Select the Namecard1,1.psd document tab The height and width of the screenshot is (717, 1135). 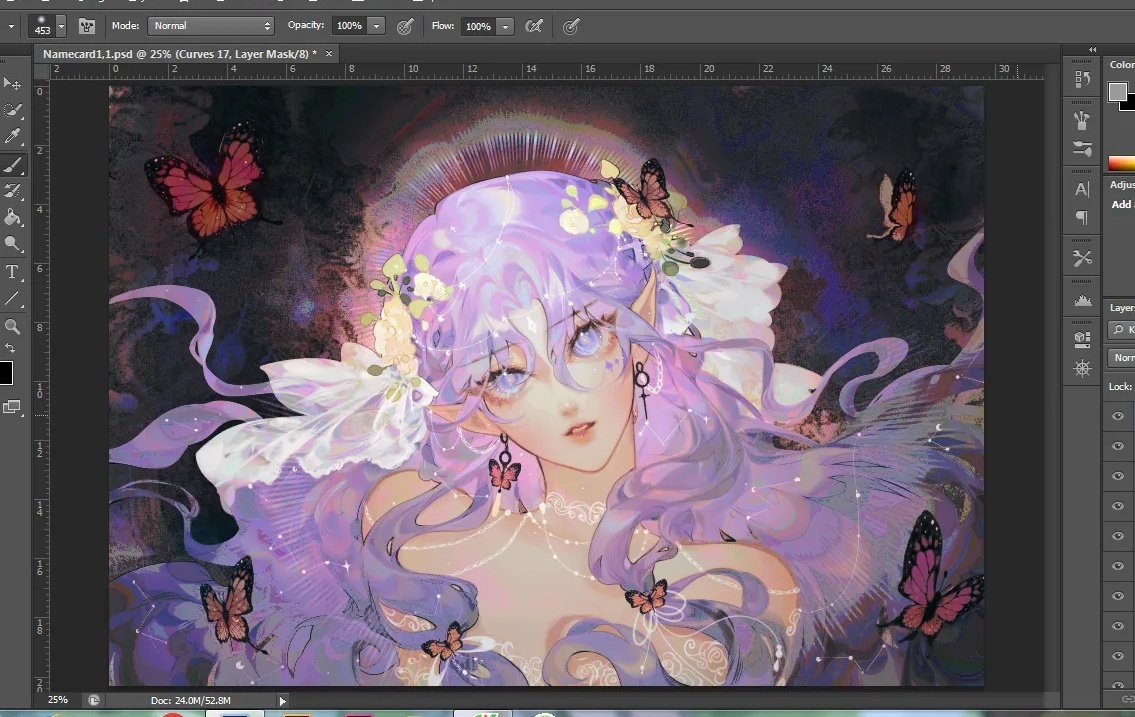coord(180,54)
